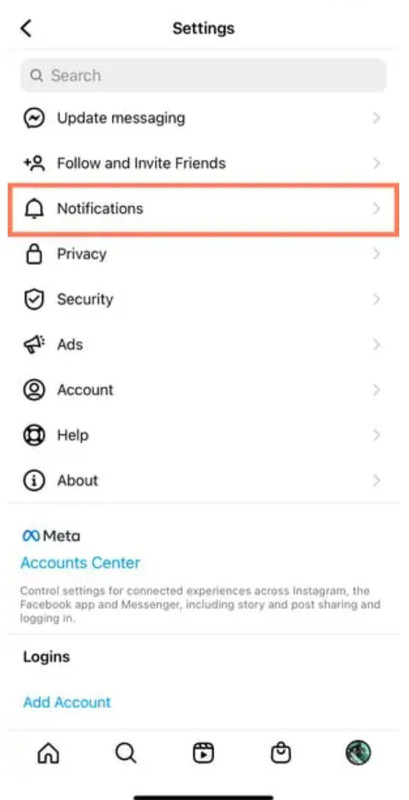Open the Shop bag icon

280,753
